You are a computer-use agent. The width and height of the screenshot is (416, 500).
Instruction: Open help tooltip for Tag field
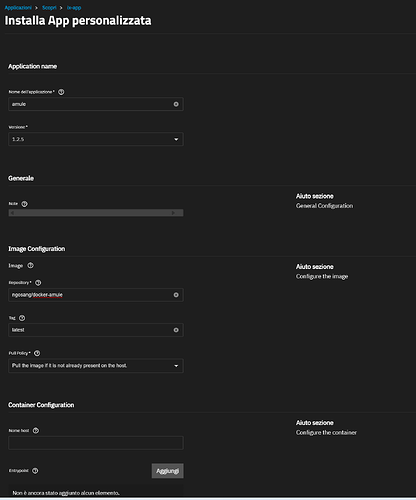point(22,318)
